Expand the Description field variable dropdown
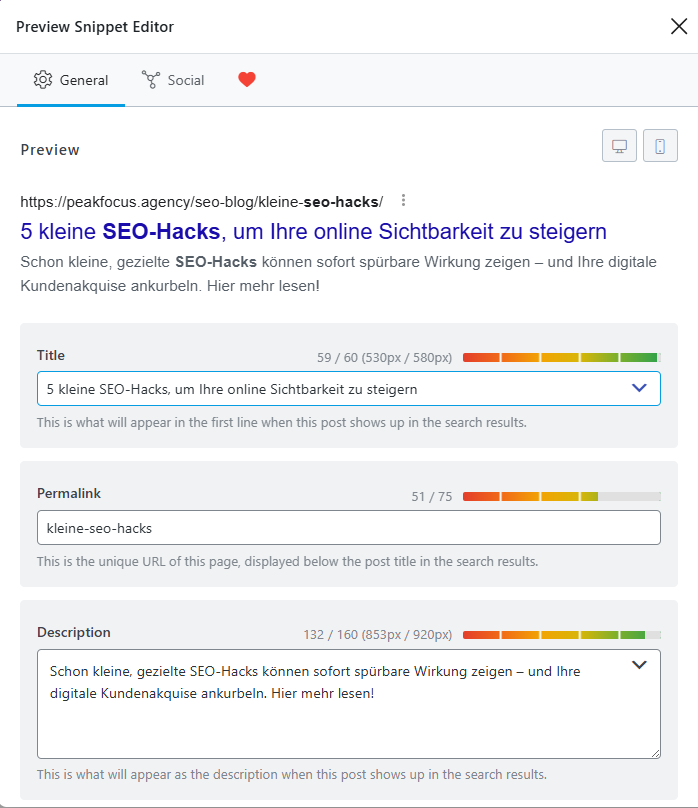This screenshot has height=808, width=698. [639, 664]
